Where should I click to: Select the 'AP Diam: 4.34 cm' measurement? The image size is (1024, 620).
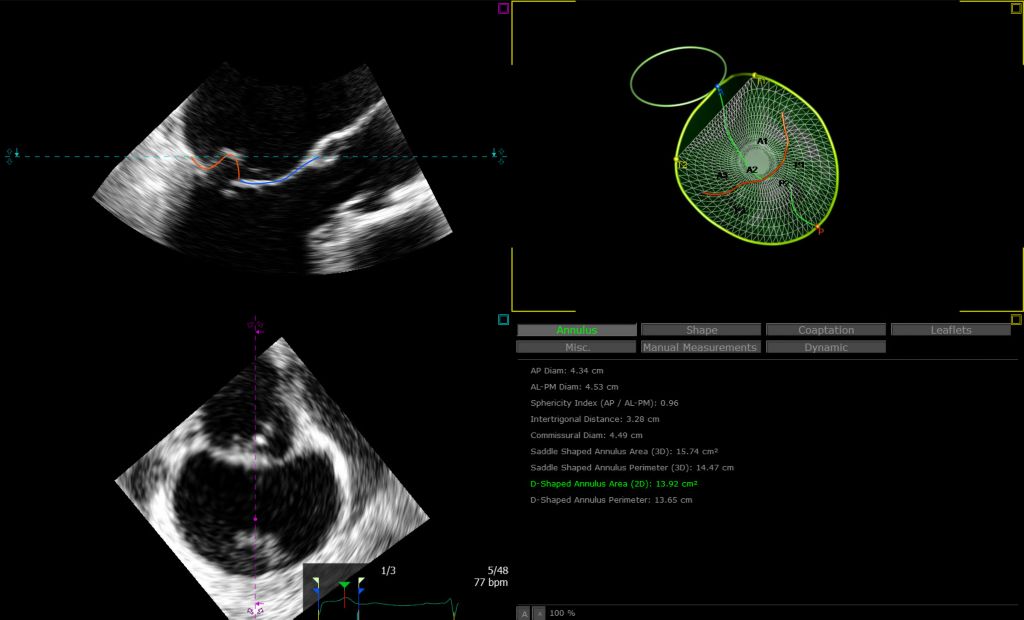coord(567,370)
